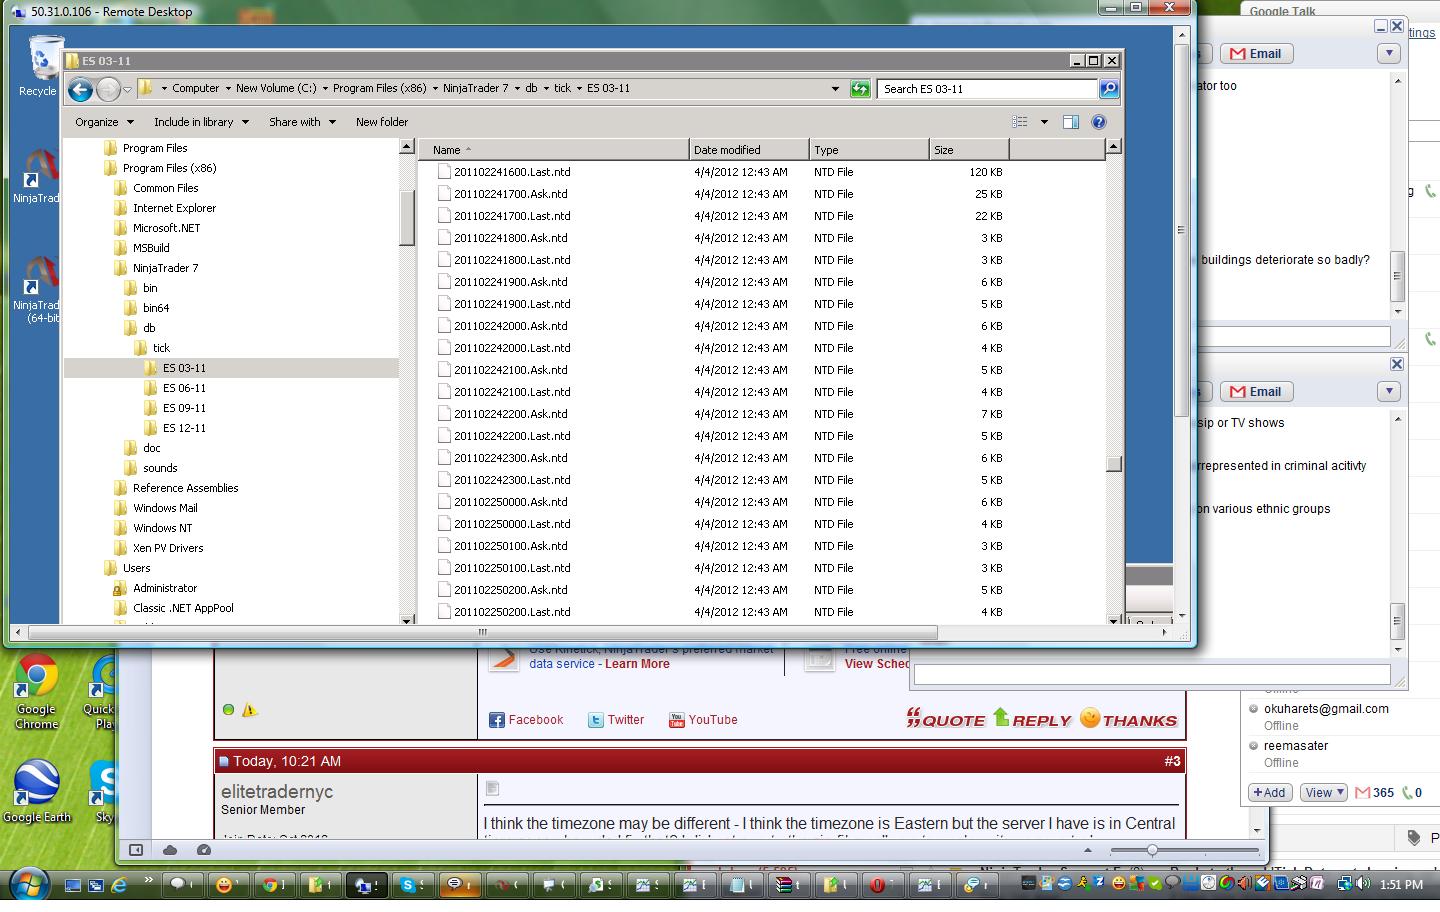Click the file list vertical scrollbar thumb
The width and height of the screenshot is (1440, 912).
[x=1113, y=464]
